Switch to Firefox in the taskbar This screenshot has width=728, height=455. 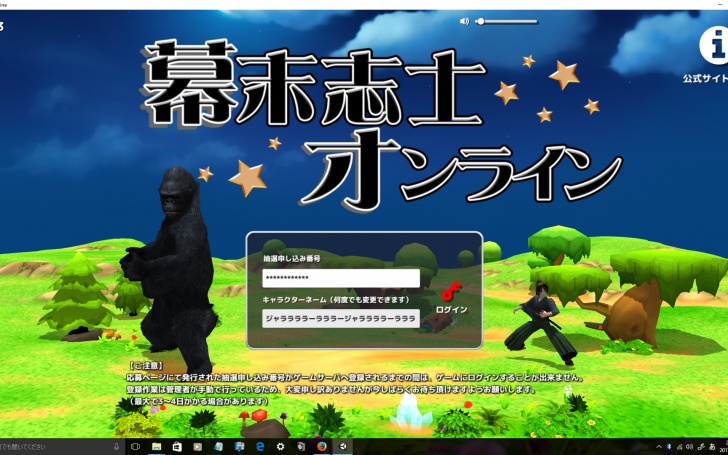click(x=322, y=447)
